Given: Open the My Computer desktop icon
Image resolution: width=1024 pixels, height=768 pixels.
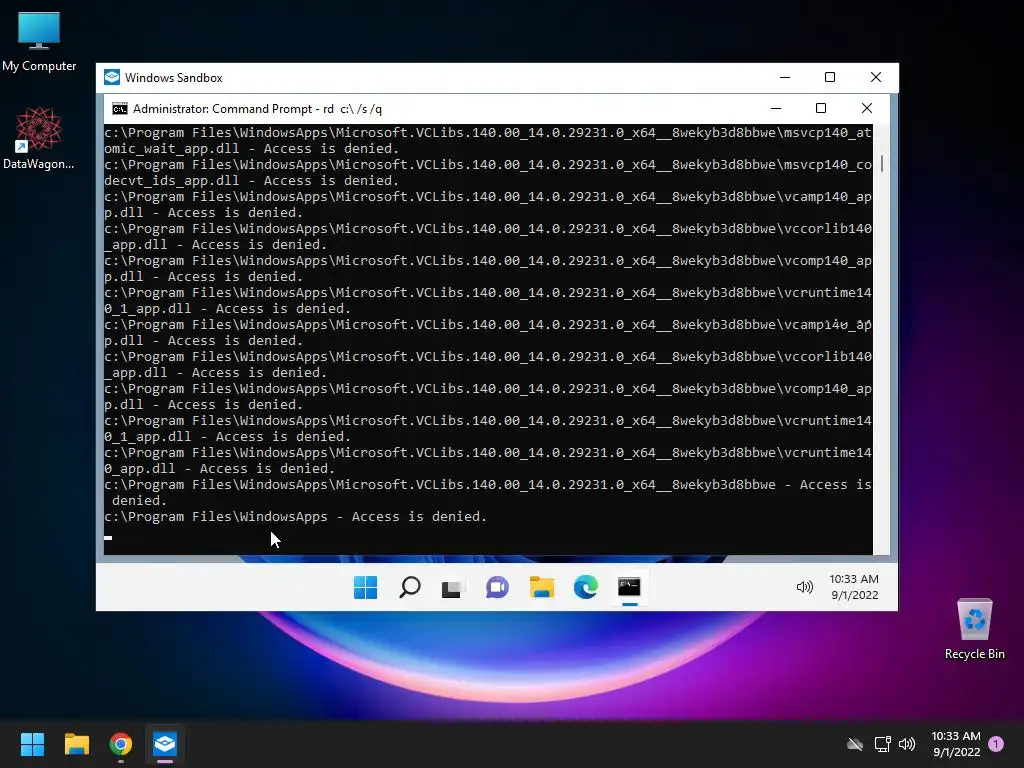Looking at the screenshot, I should coord(39,41).
